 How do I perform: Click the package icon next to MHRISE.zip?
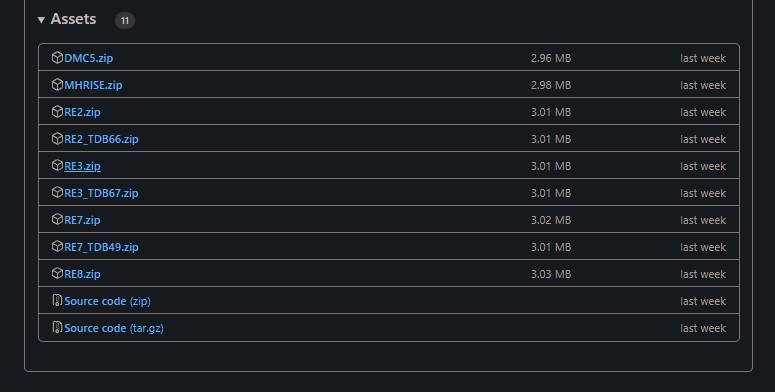click(x=57, y=85)
